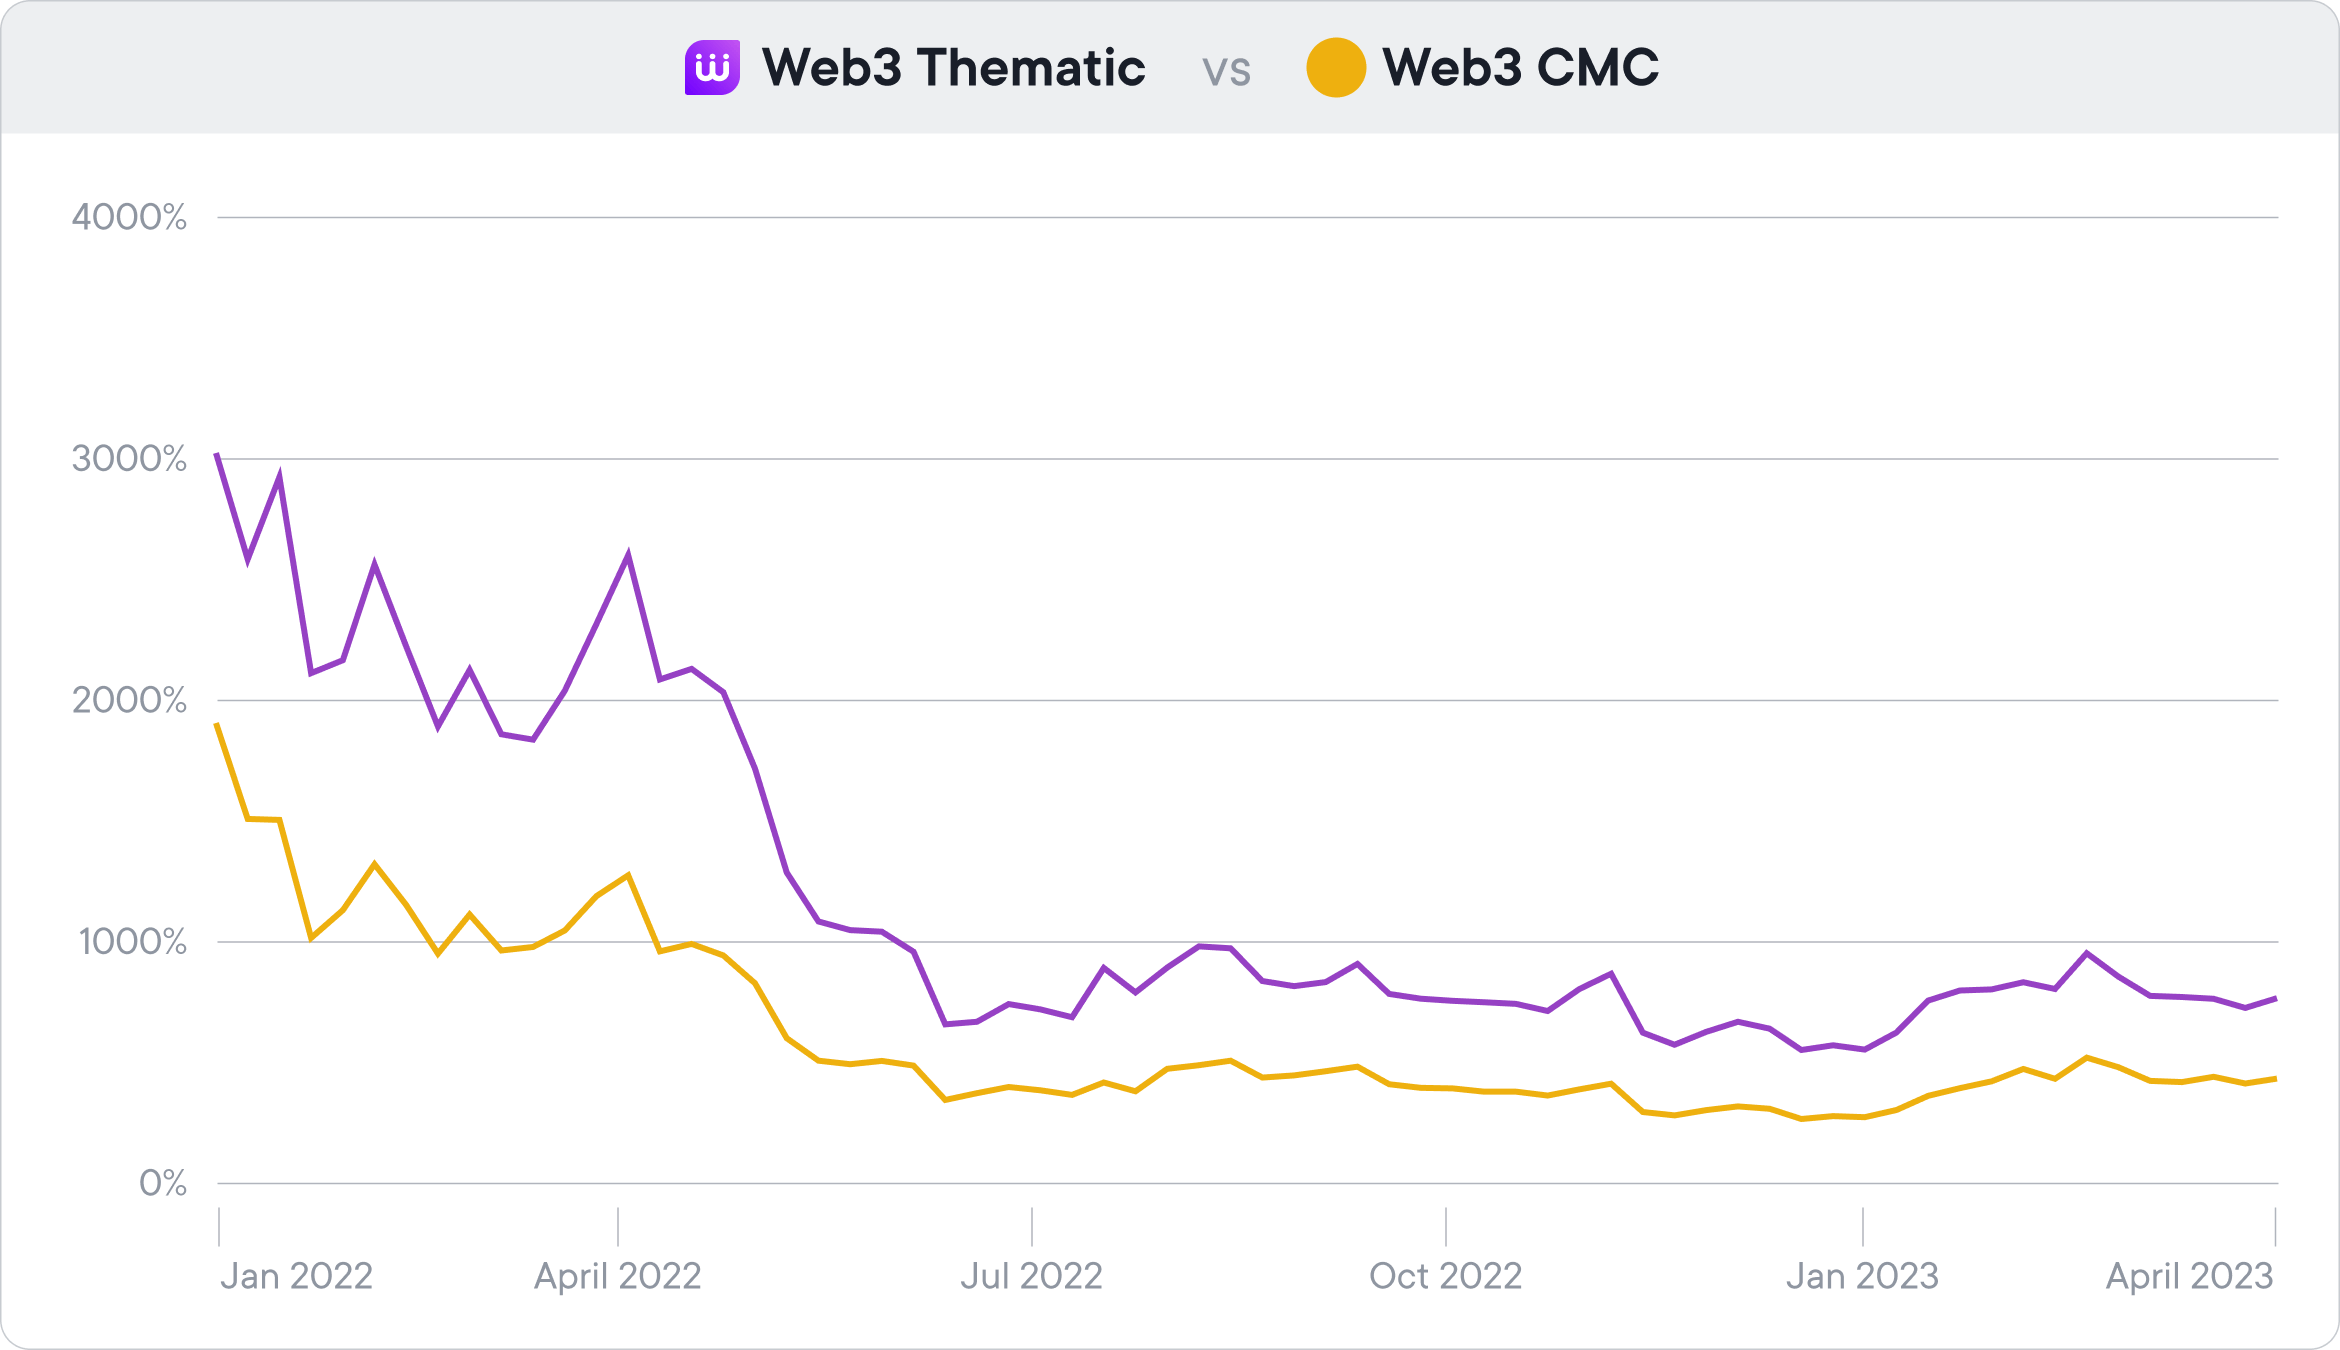Viewport: 2340px width, 1350px height.
Task: Click the purple line's starting point
Action: pos(217,455)
